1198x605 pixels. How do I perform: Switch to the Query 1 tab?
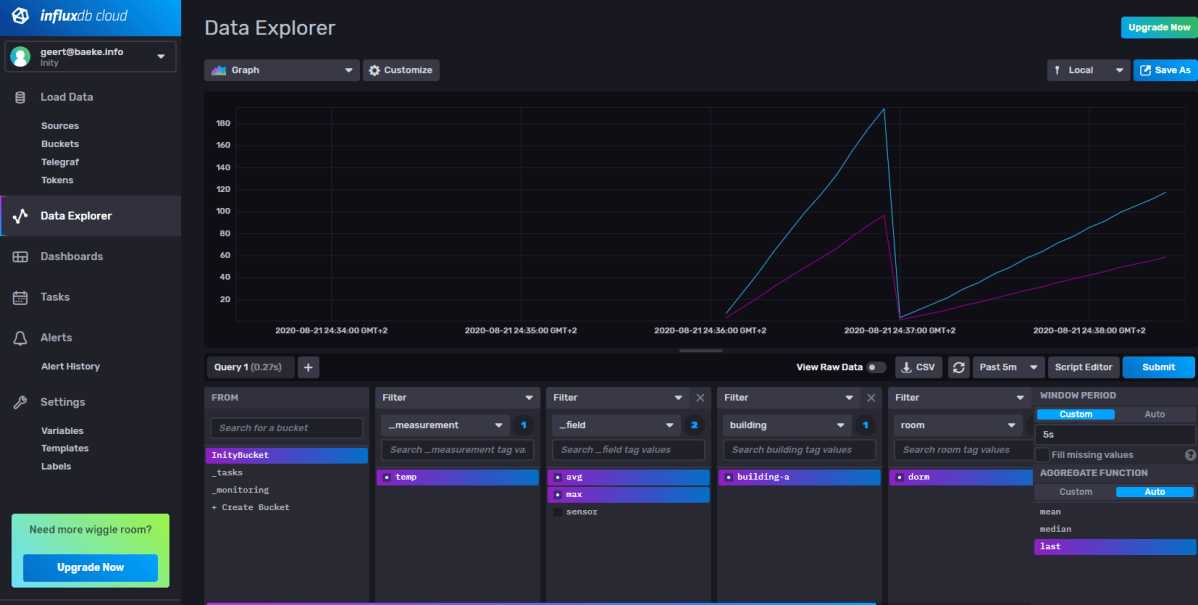(x=249, y=367)
